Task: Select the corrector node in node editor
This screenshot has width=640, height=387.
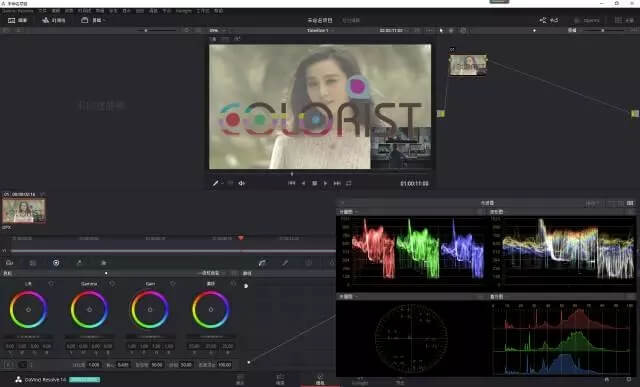Action: pyautogui.click(x=468, y=65)
